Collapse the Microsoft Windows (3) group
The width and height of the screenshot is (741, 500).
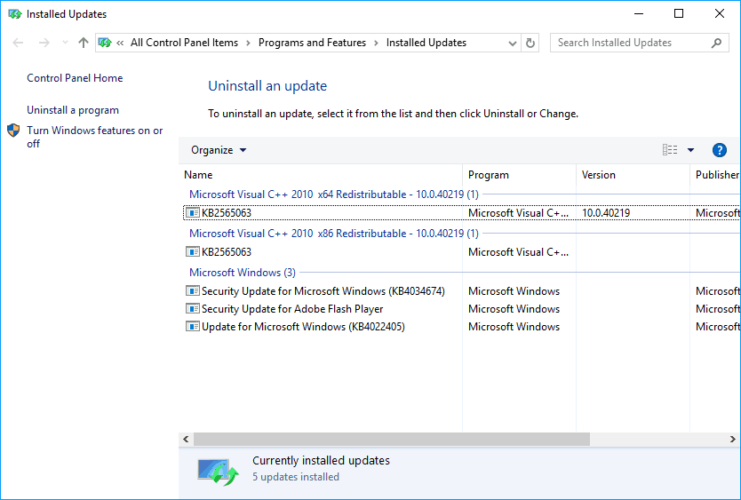(x=242, y=273)
